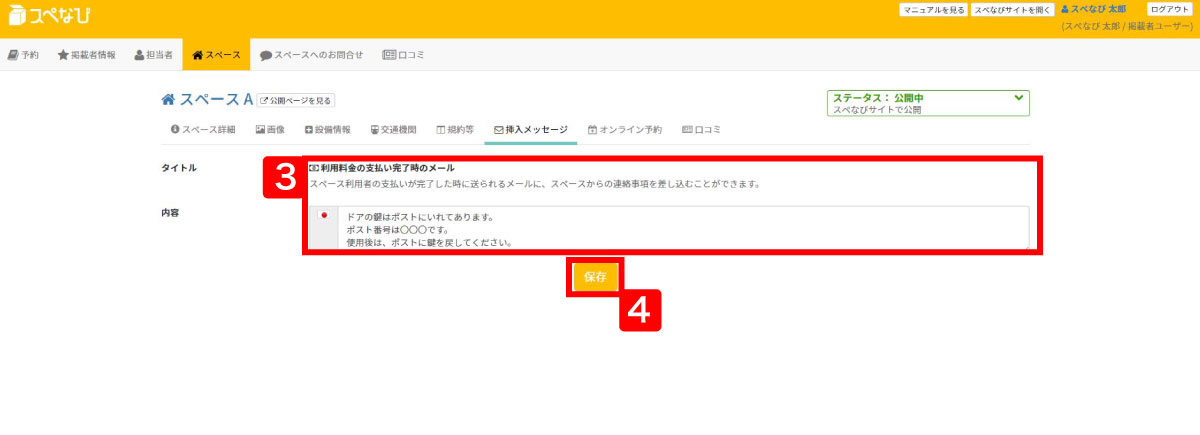Viewport: 1200px width, 435px height.
Task: Open the スペース menu
Action: coord(216,55)
